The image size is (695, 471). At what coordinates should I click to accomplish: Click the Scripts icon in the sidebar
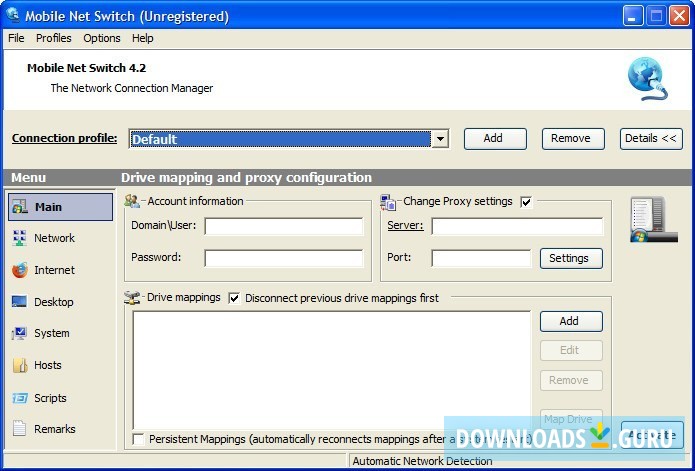pos(20,398)
